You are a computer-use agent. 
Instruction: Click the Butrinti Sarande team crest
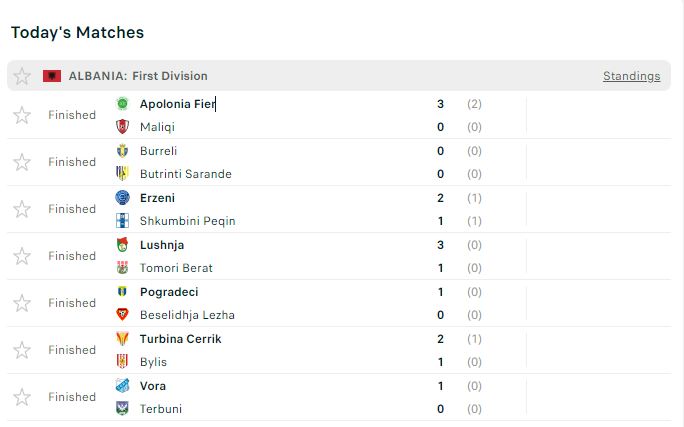pos(122,174)
